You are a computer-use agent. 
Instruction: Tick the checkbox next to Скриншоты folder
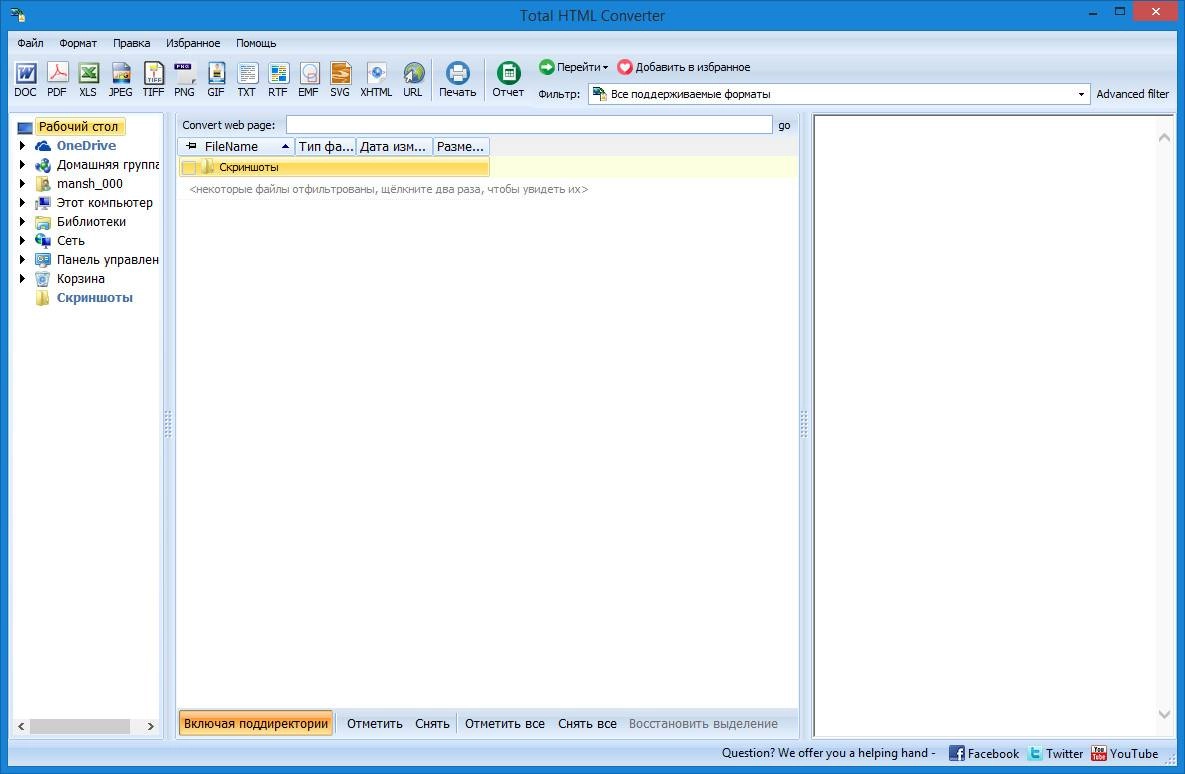[x=189, y=168]
